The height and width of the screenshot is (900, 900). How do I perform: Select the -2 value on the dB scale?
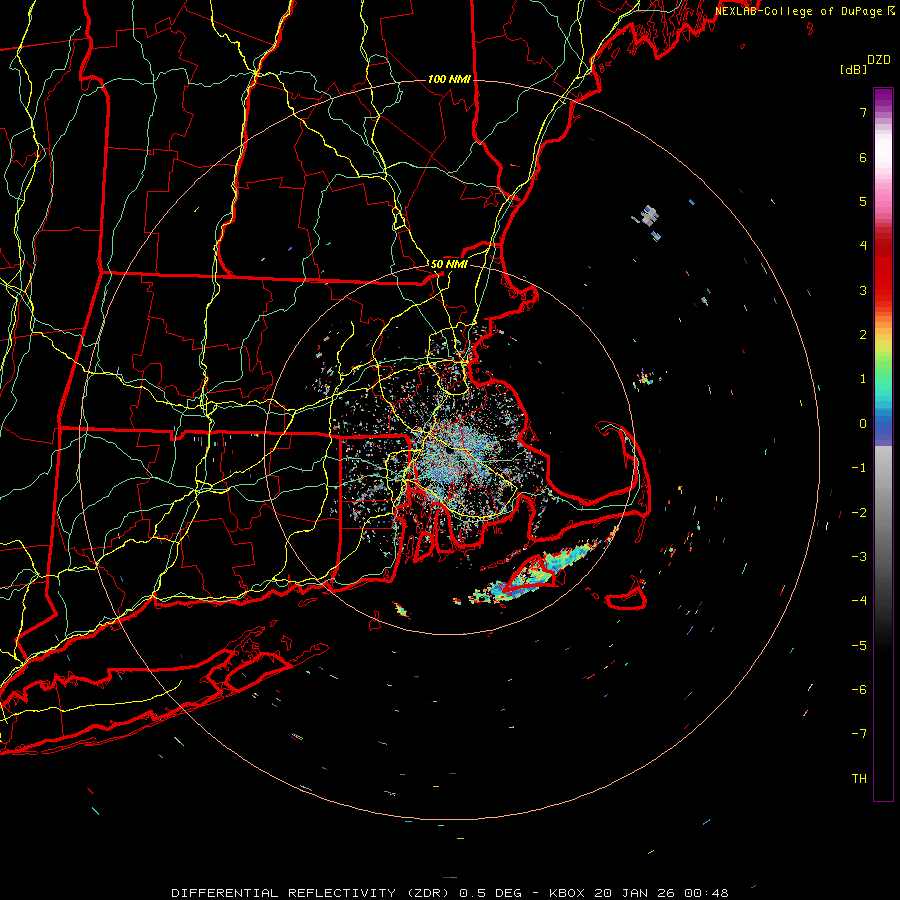click(859, 512)
